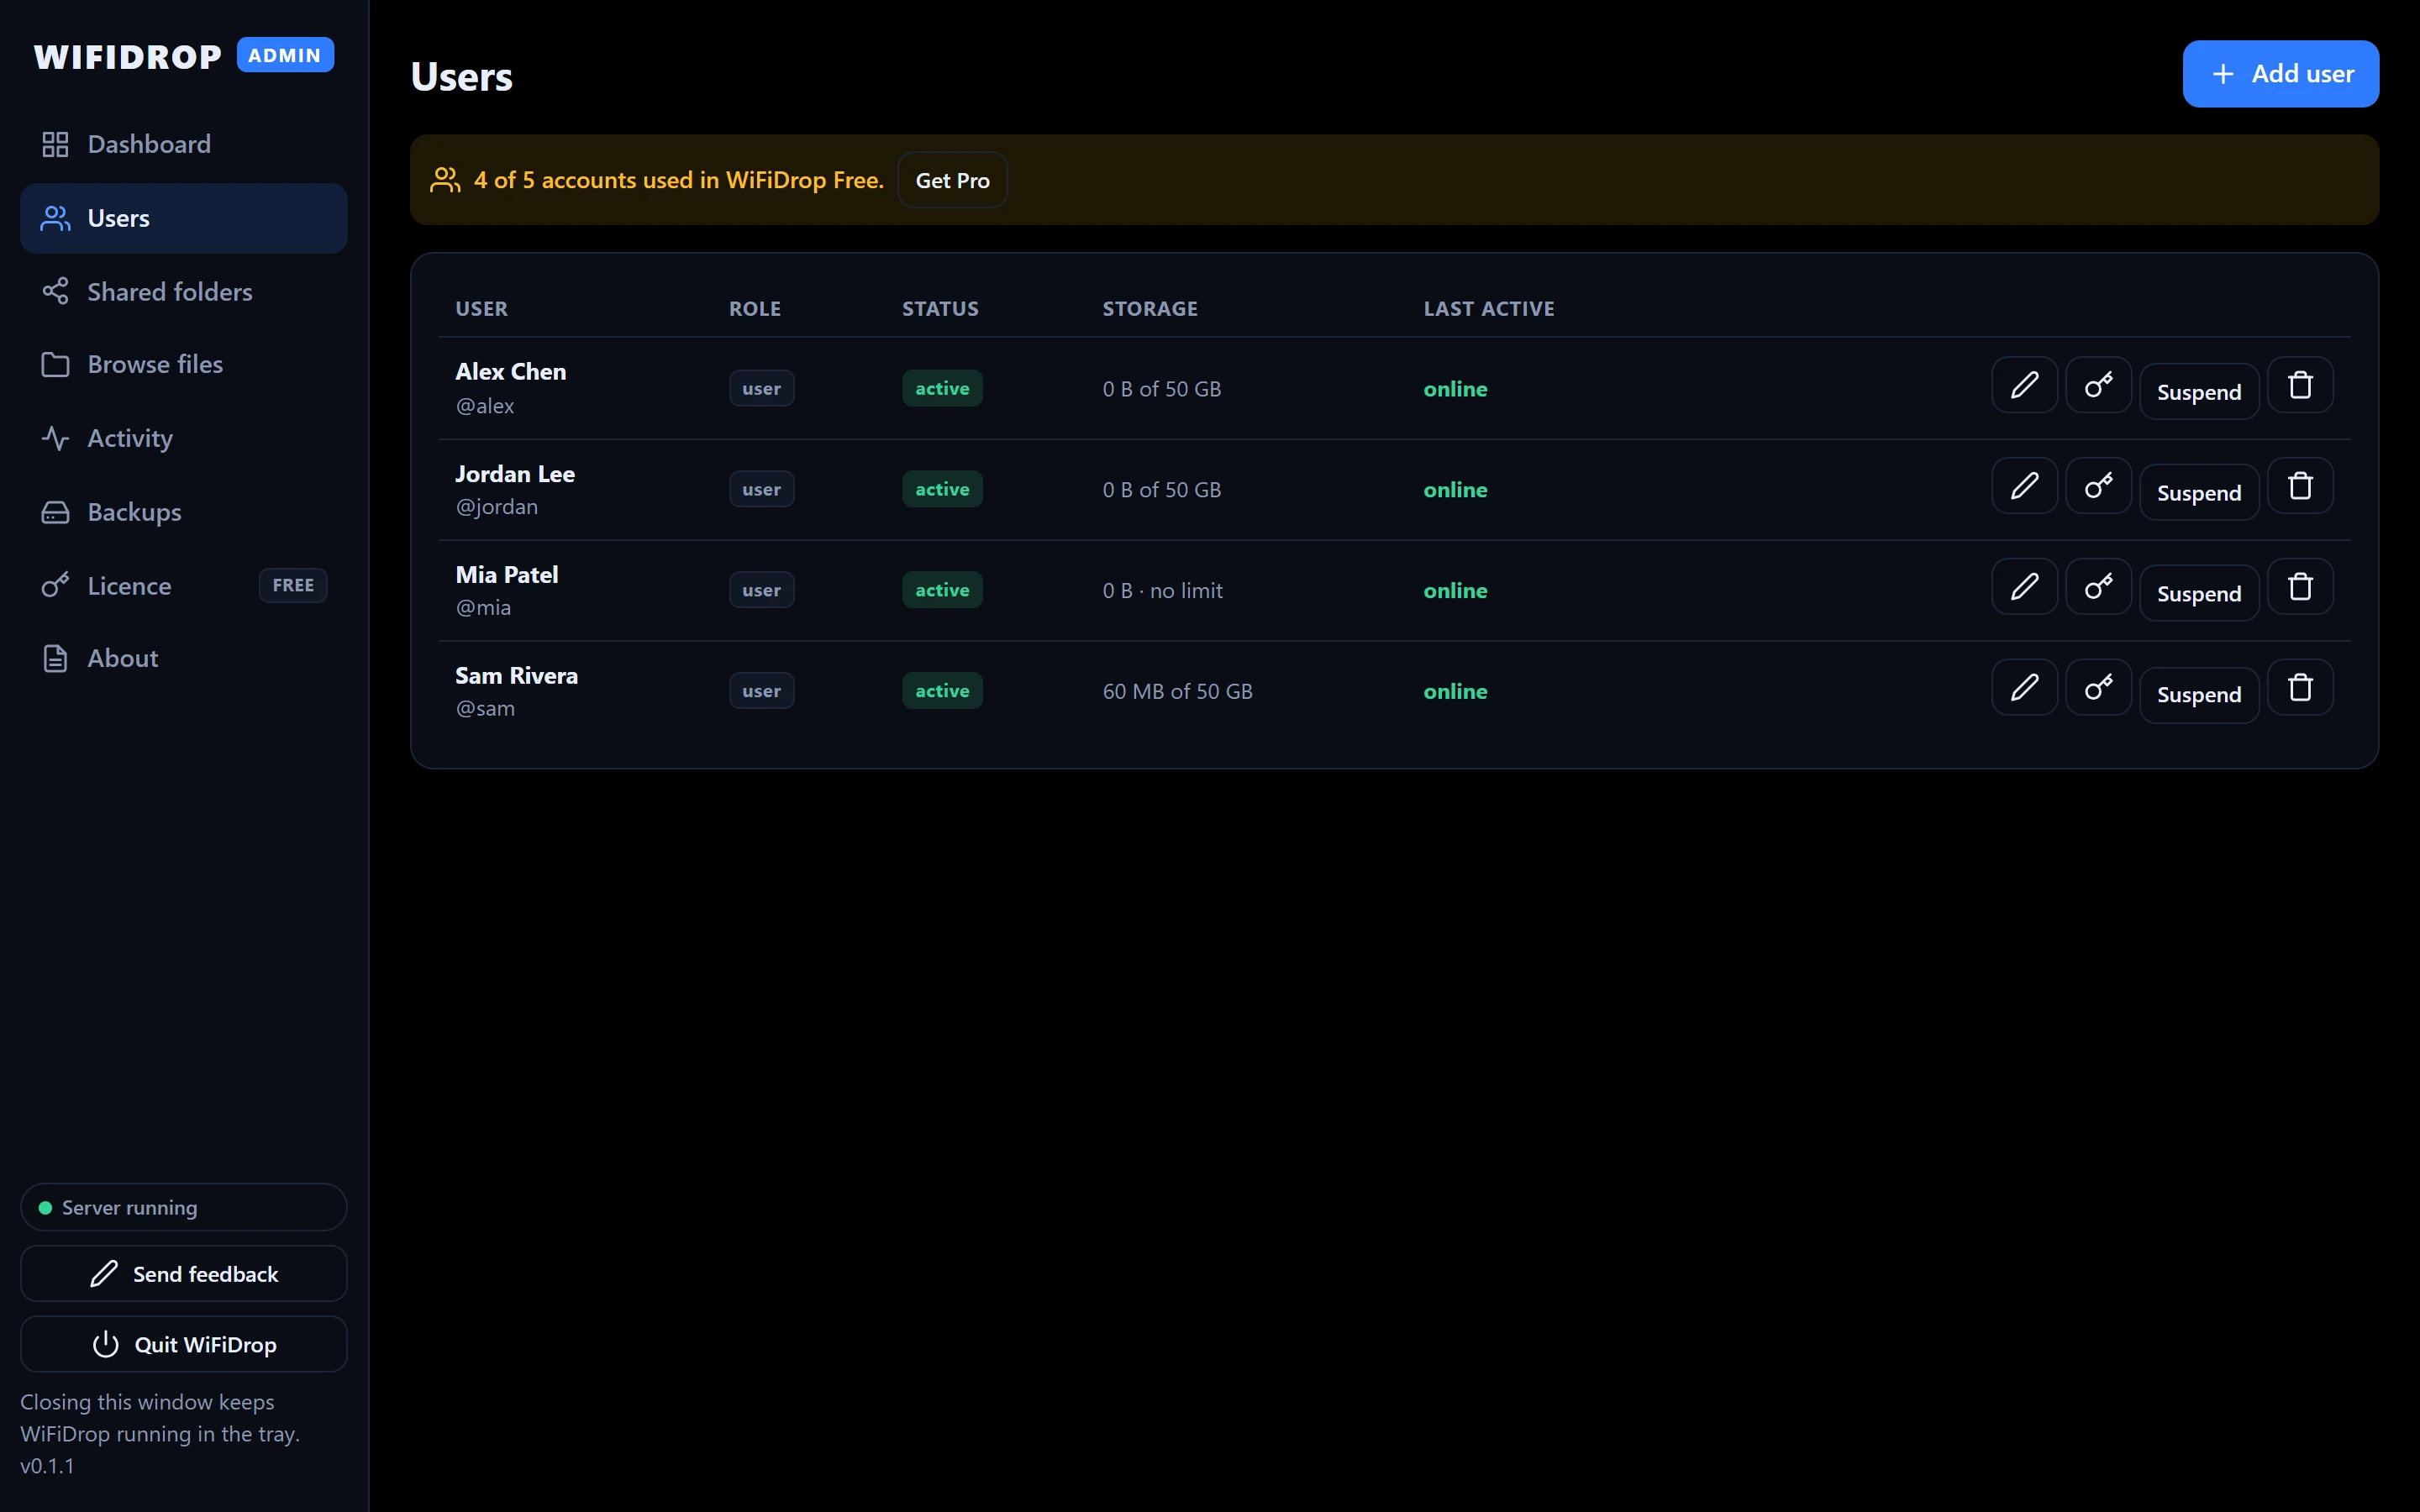Edit Sam Rivera with the pencil icon
The image size is (2420, 1512).
coord(2024,688)
